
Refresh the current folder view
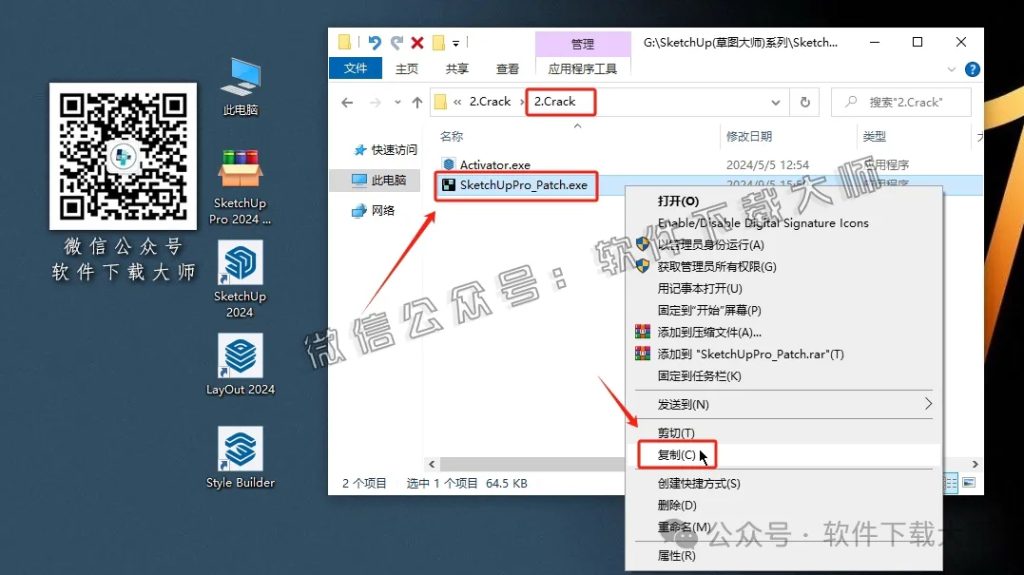click(x=805, y=103)
